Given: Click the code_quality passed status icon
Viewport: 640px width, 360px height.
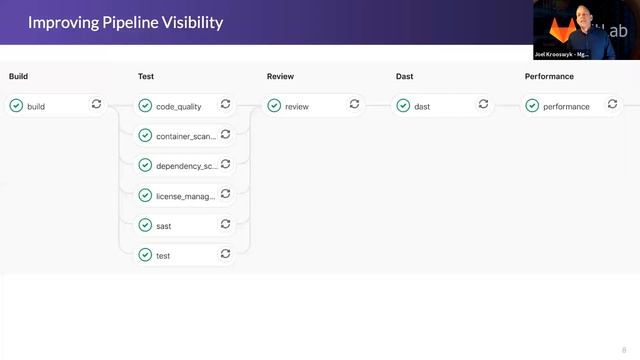Looking at the screenshot, I should (x=145, y=106).
